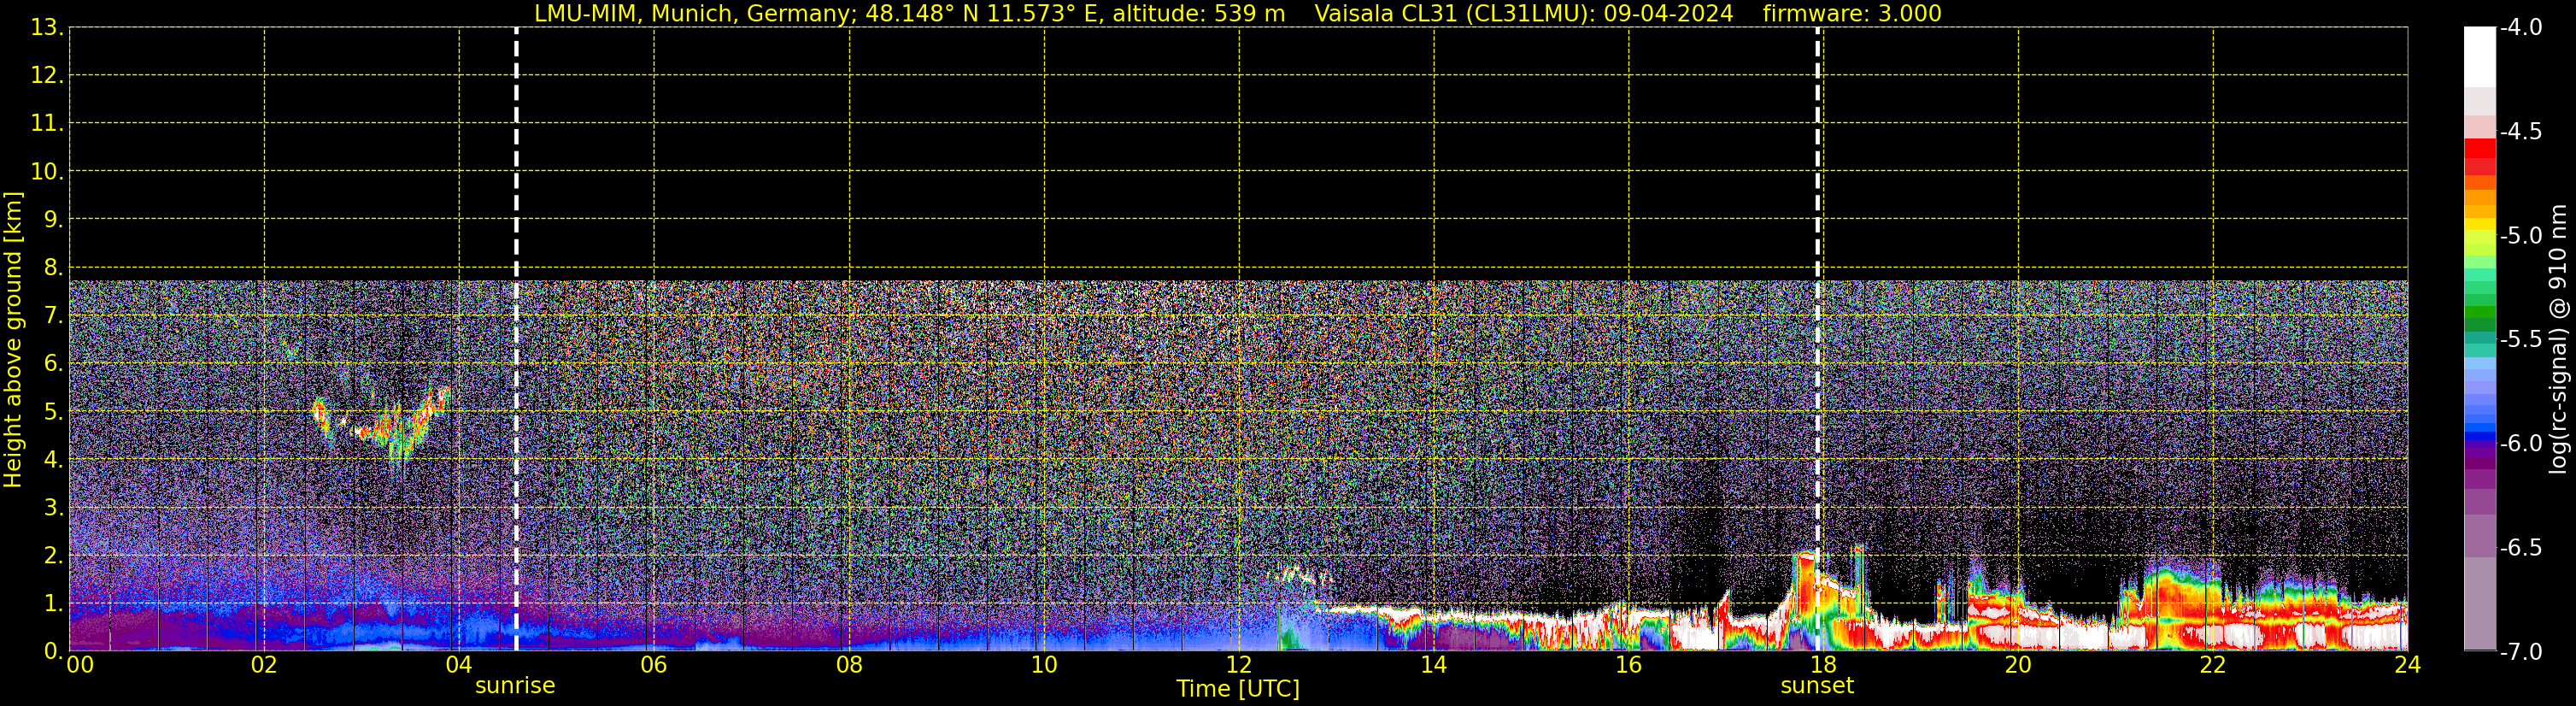Click the height axis tick '11.'

[x=47, y=124]
